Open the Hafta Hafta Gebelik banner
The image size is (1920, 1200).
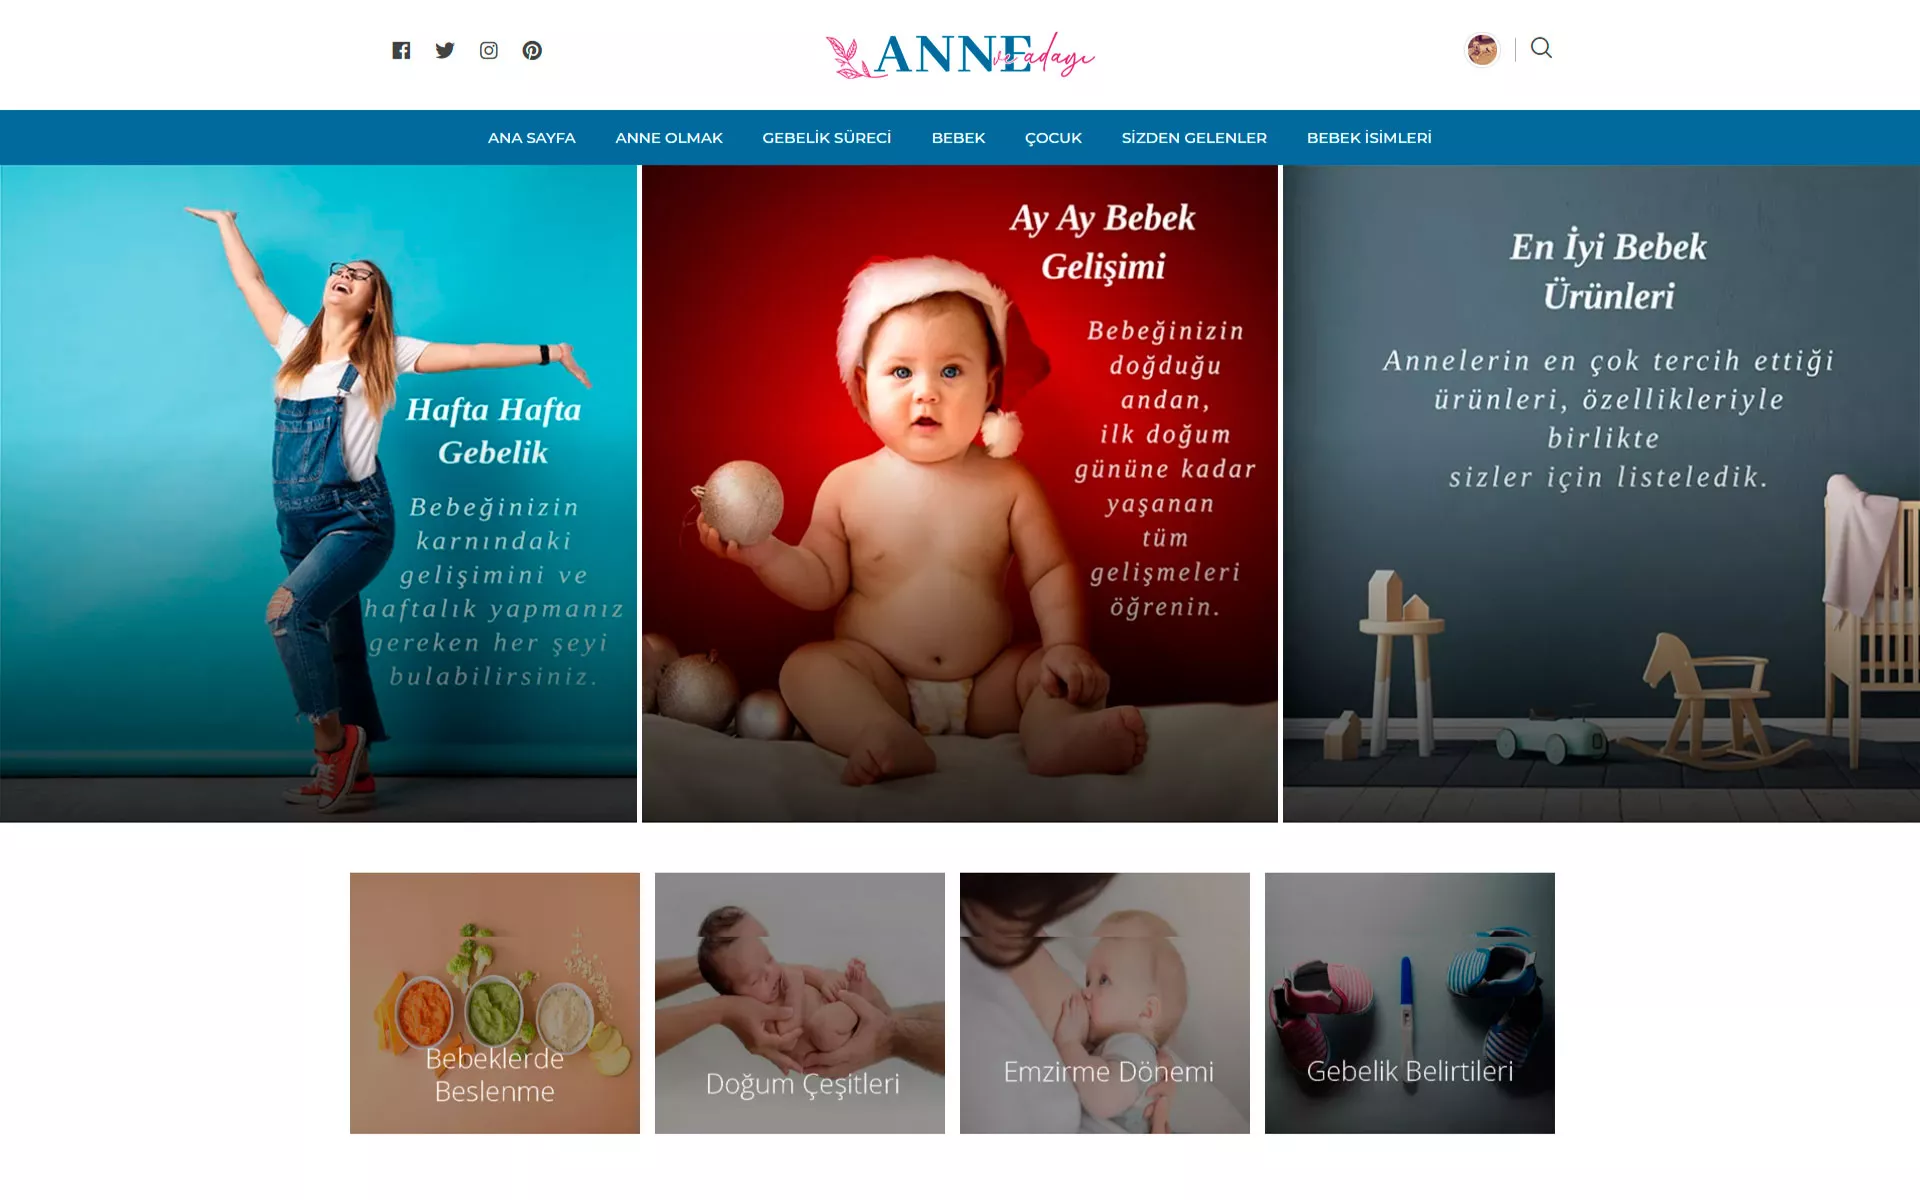point(318,494)
